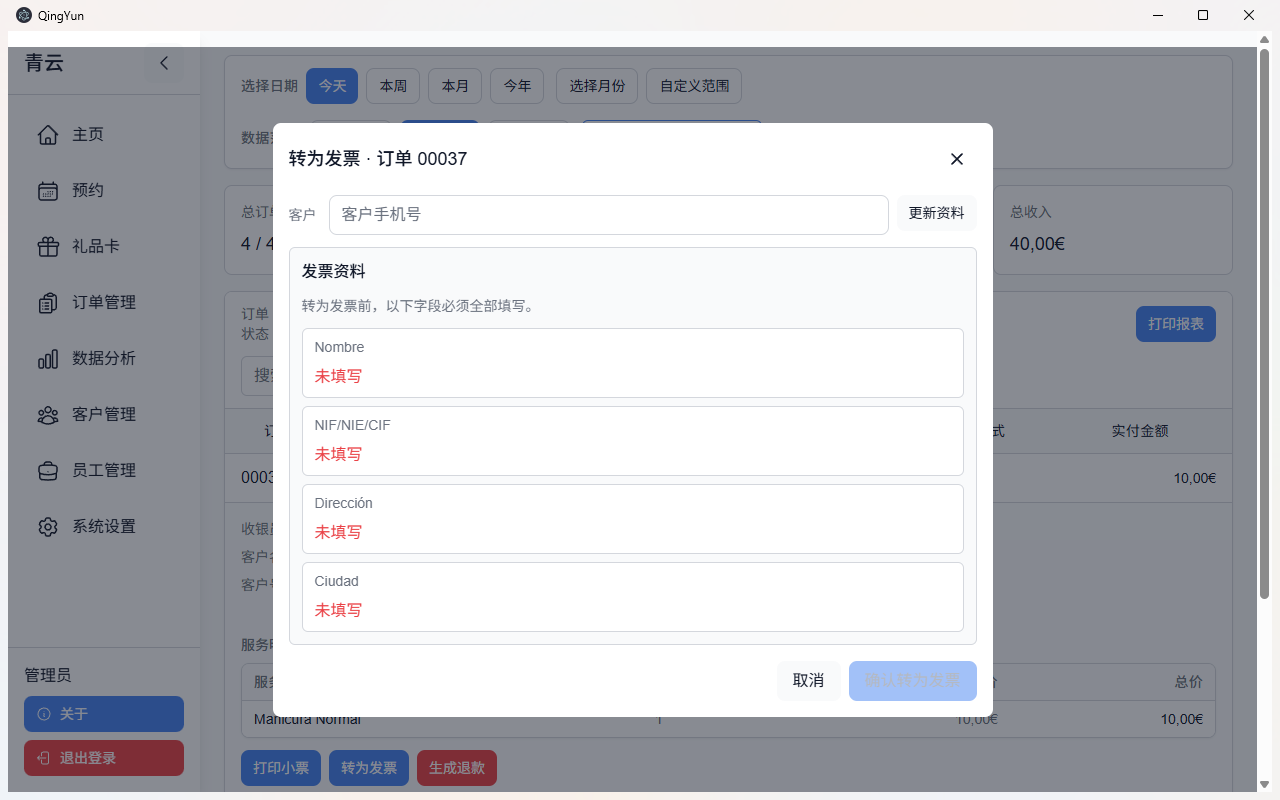Click the 退出登录 button
Screen dimensions: 1280x800
[x=104, y=758]
